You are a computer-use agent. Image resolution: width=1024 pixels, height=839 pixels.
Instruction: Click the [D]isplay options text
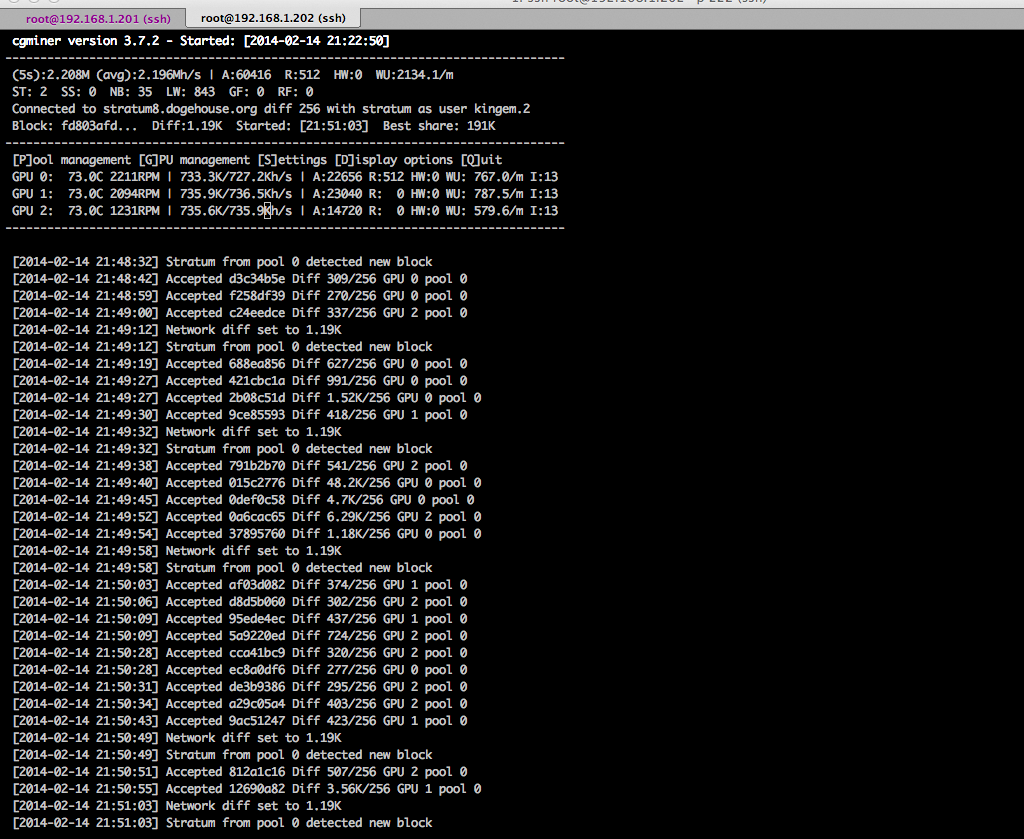(394, 160)
